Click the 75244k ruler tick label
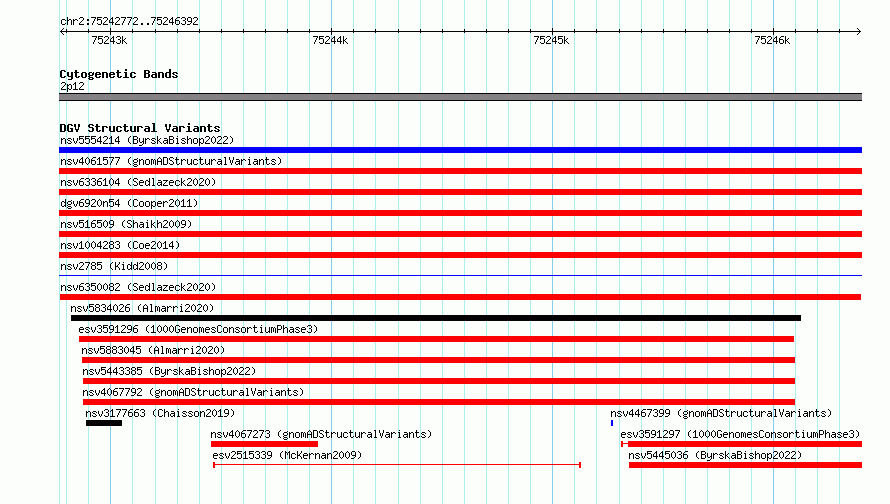890x504 pixels. pos(330,40)
